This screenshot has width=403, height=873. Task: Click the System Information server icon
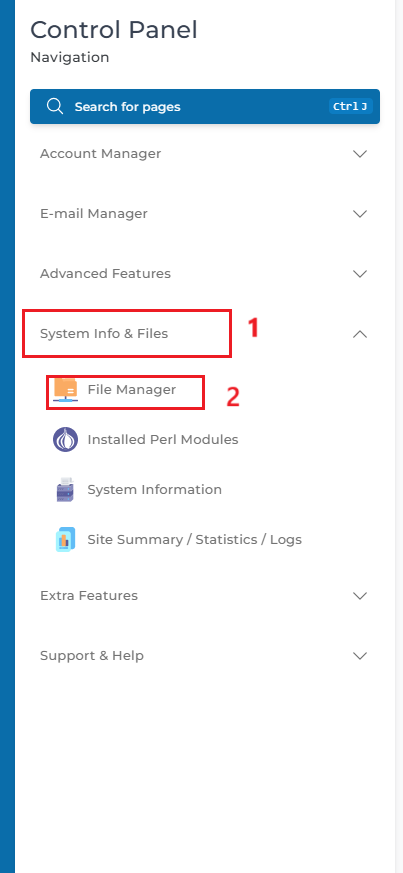click(66, 489)
